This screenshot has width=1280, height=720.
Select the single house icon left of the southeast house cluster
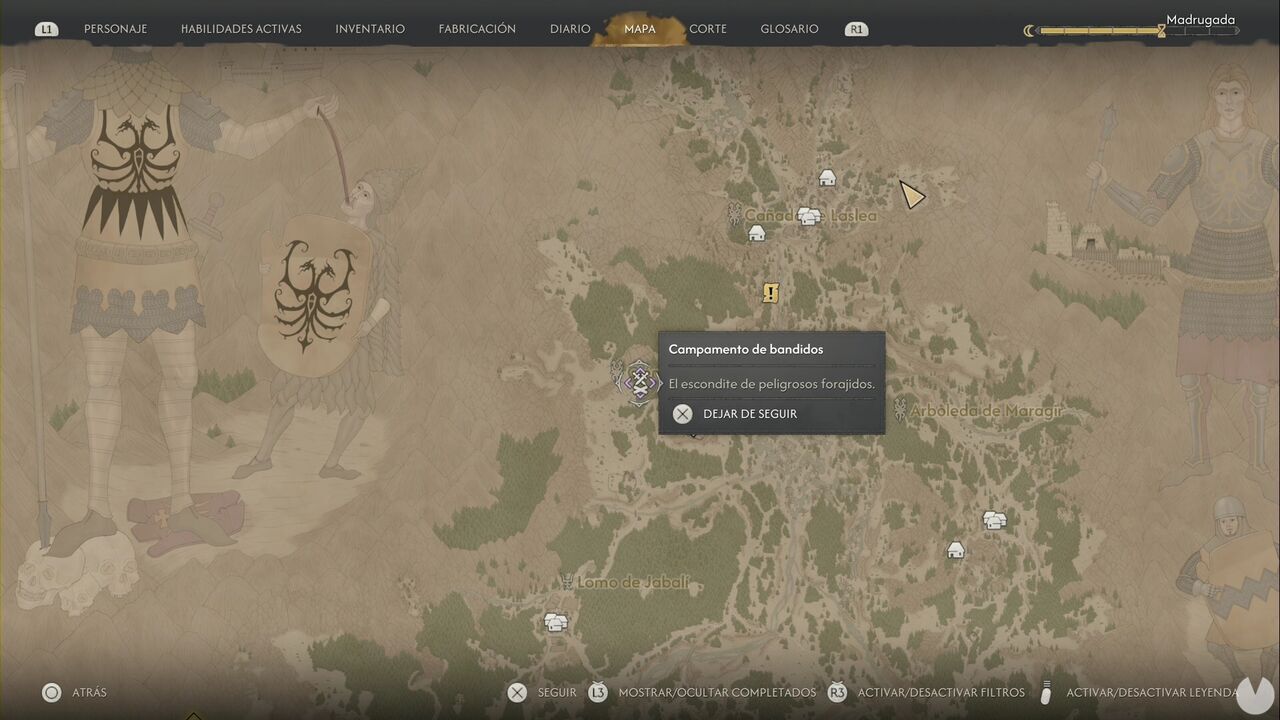coord(956,549)
